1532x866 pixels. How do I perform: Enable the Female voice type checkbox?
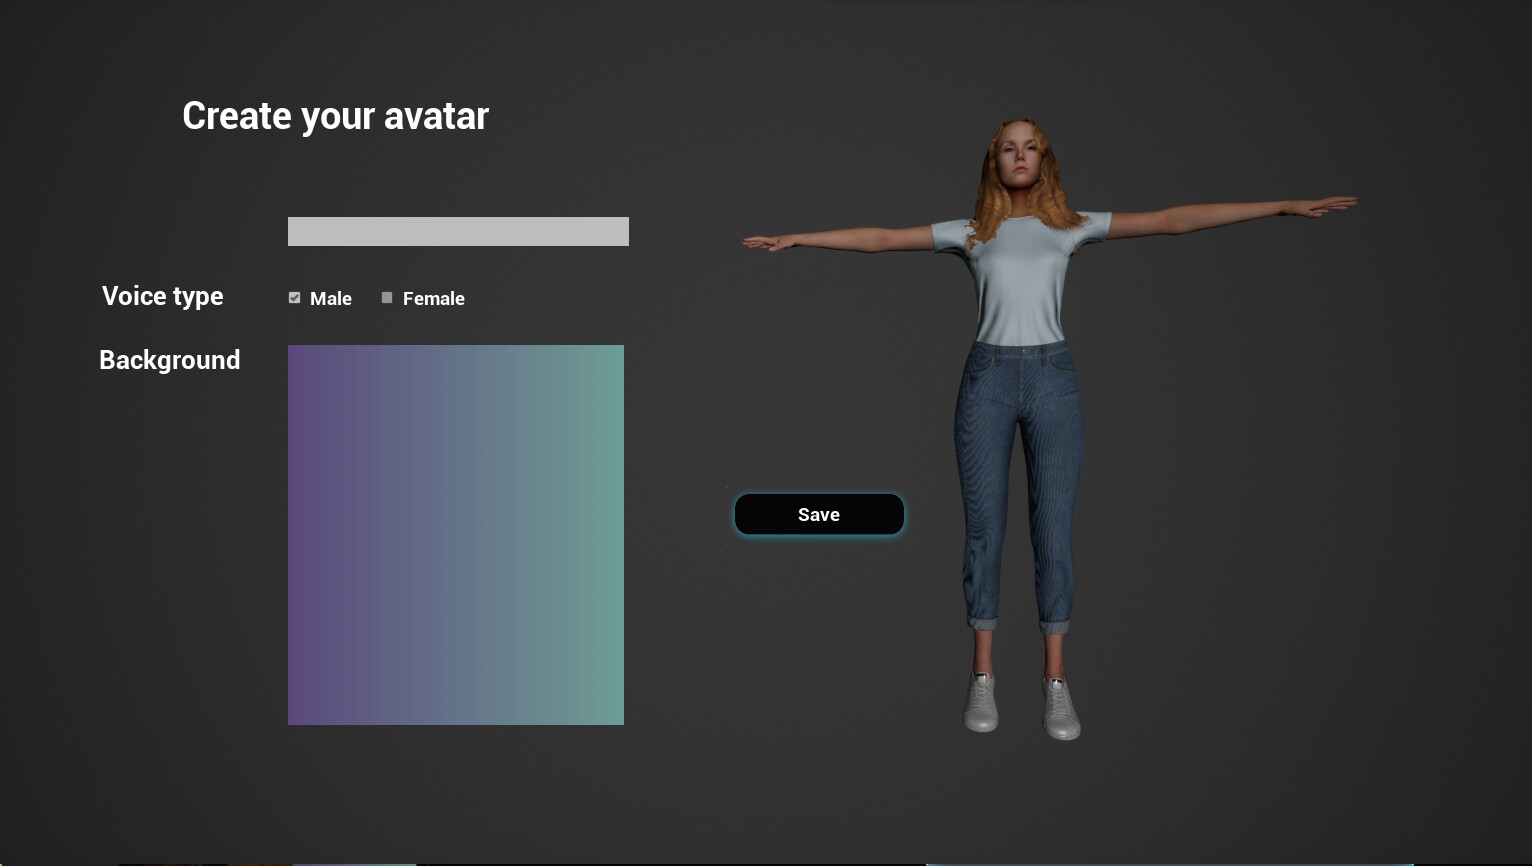(x=387, y=298)
